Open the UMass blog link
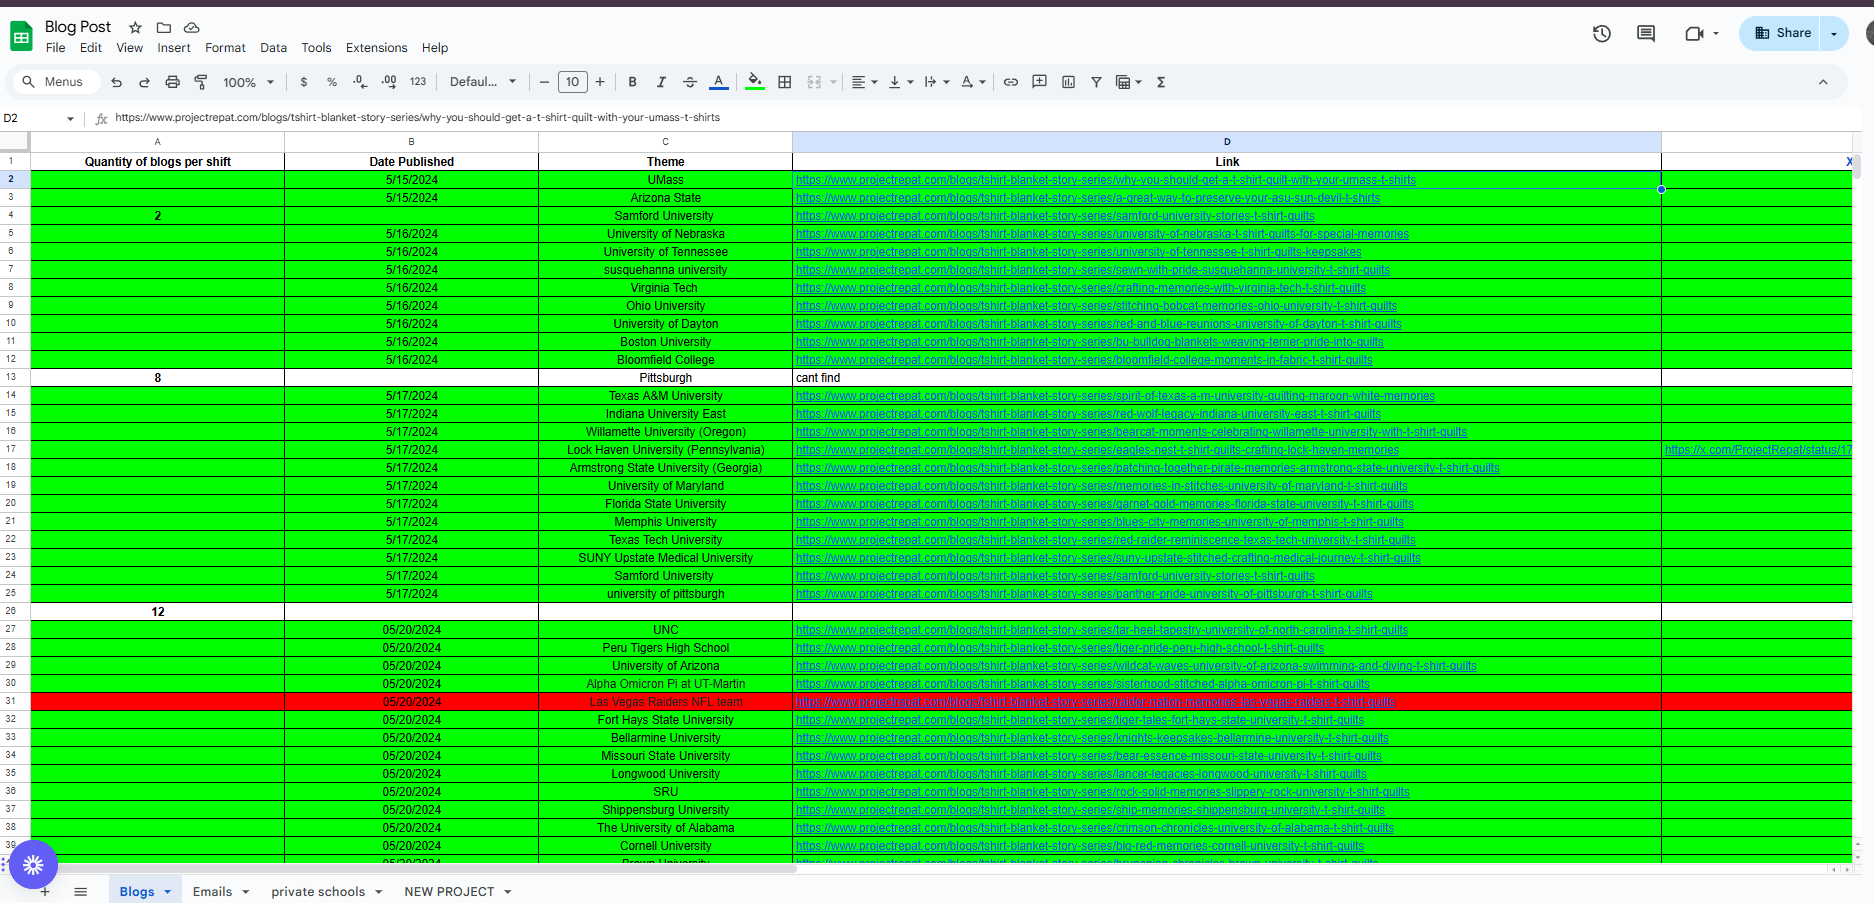1874x903 pixels. click(x=1106, y=180)
